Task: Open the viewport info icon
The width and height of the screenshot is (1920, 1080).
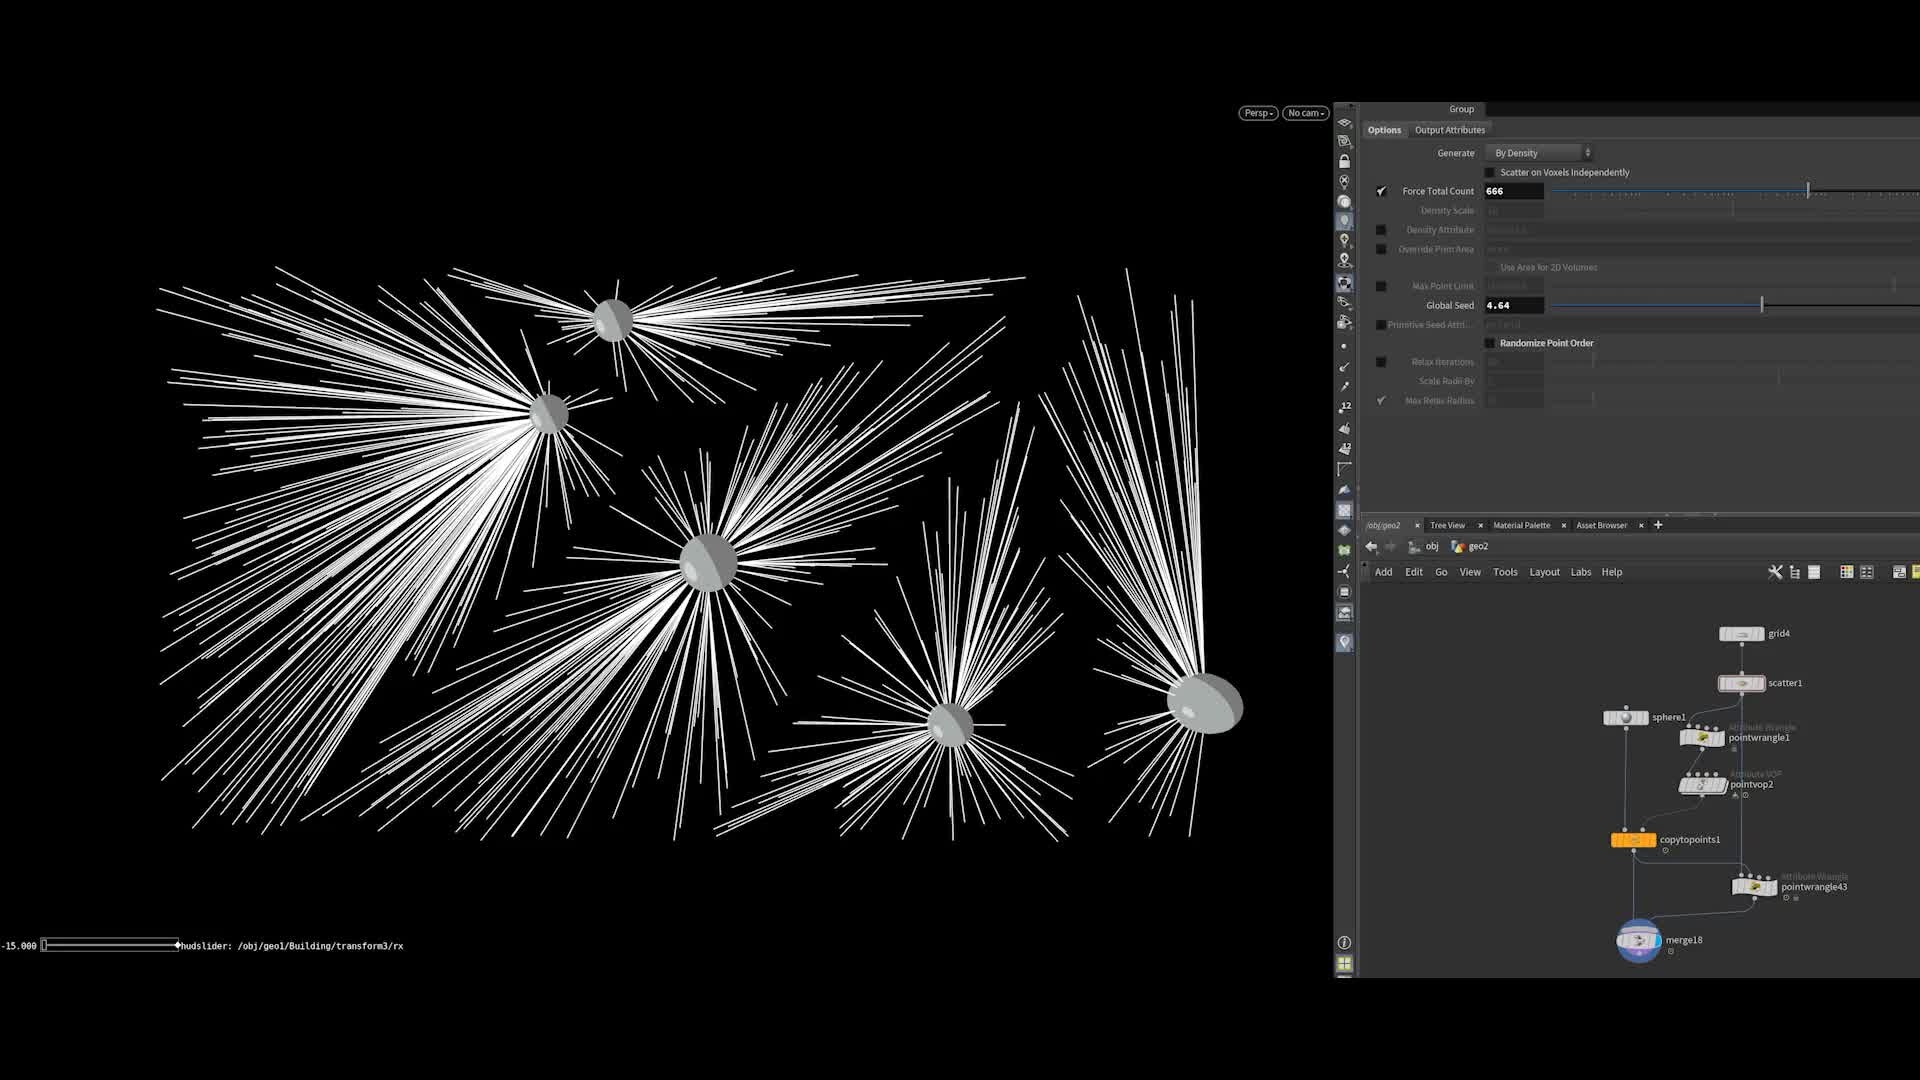Action: [x=1344, y=943]
